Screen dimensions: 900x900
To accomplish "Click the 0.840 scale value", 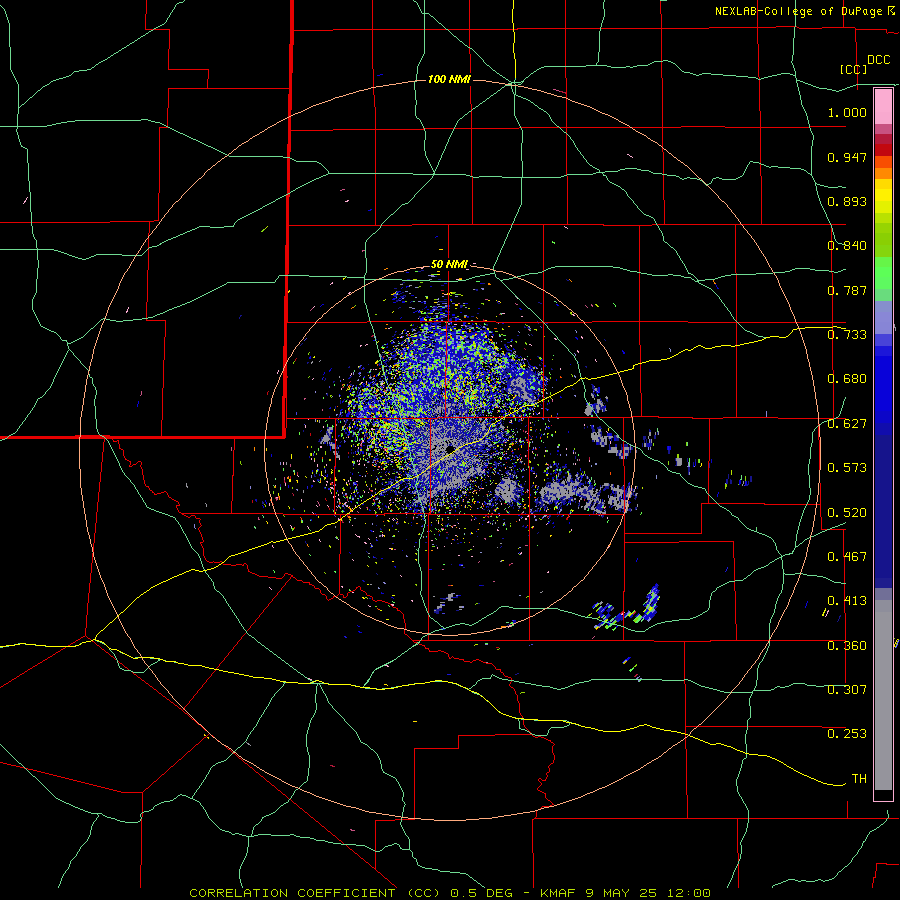I will point(847,246).
